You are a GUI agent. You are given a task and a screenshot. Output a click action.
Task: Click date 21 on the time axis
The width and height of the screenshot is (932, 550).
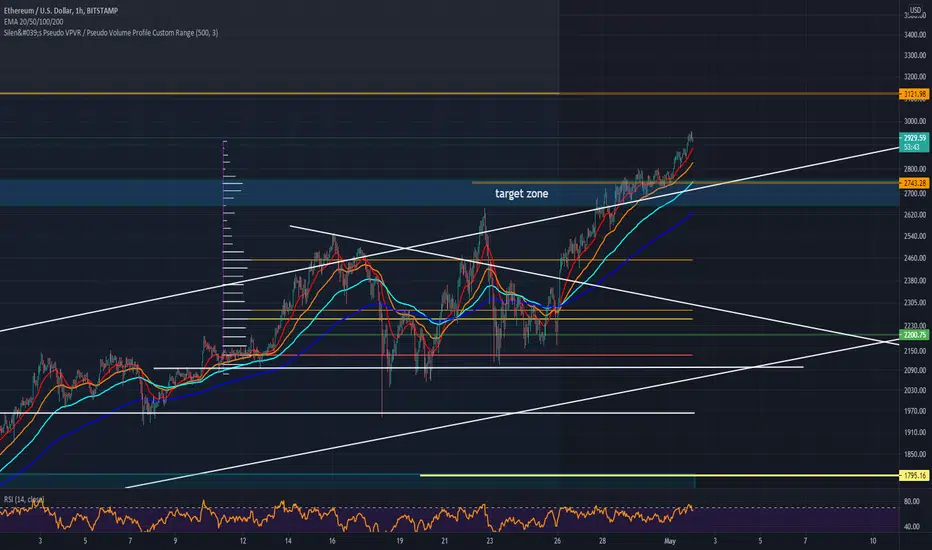(445, 541)
